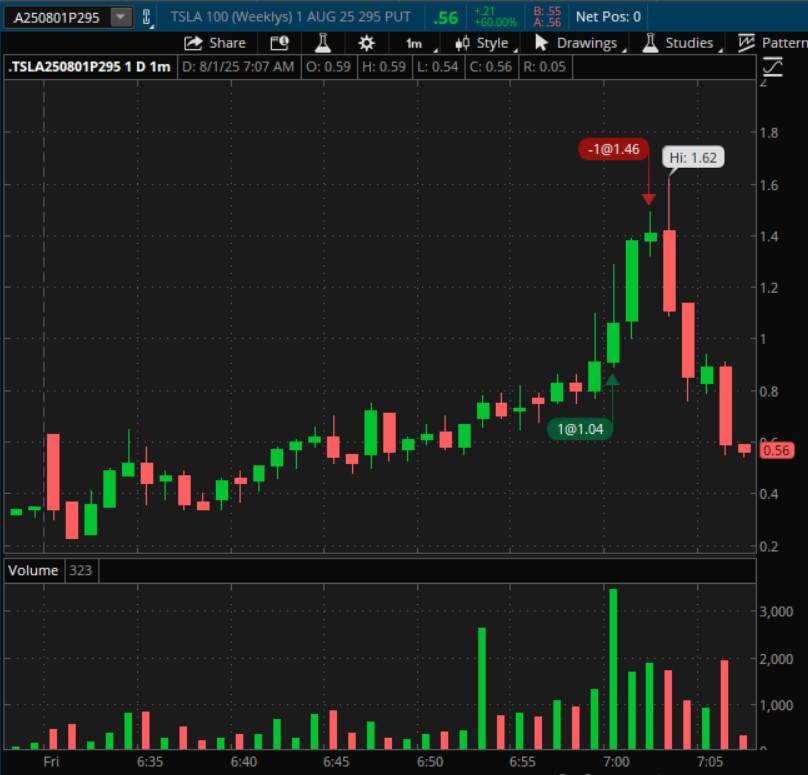Screen dimensions: 808x775
Task: Click the Drawings cursor arrow icon
Action: (541, 43)
